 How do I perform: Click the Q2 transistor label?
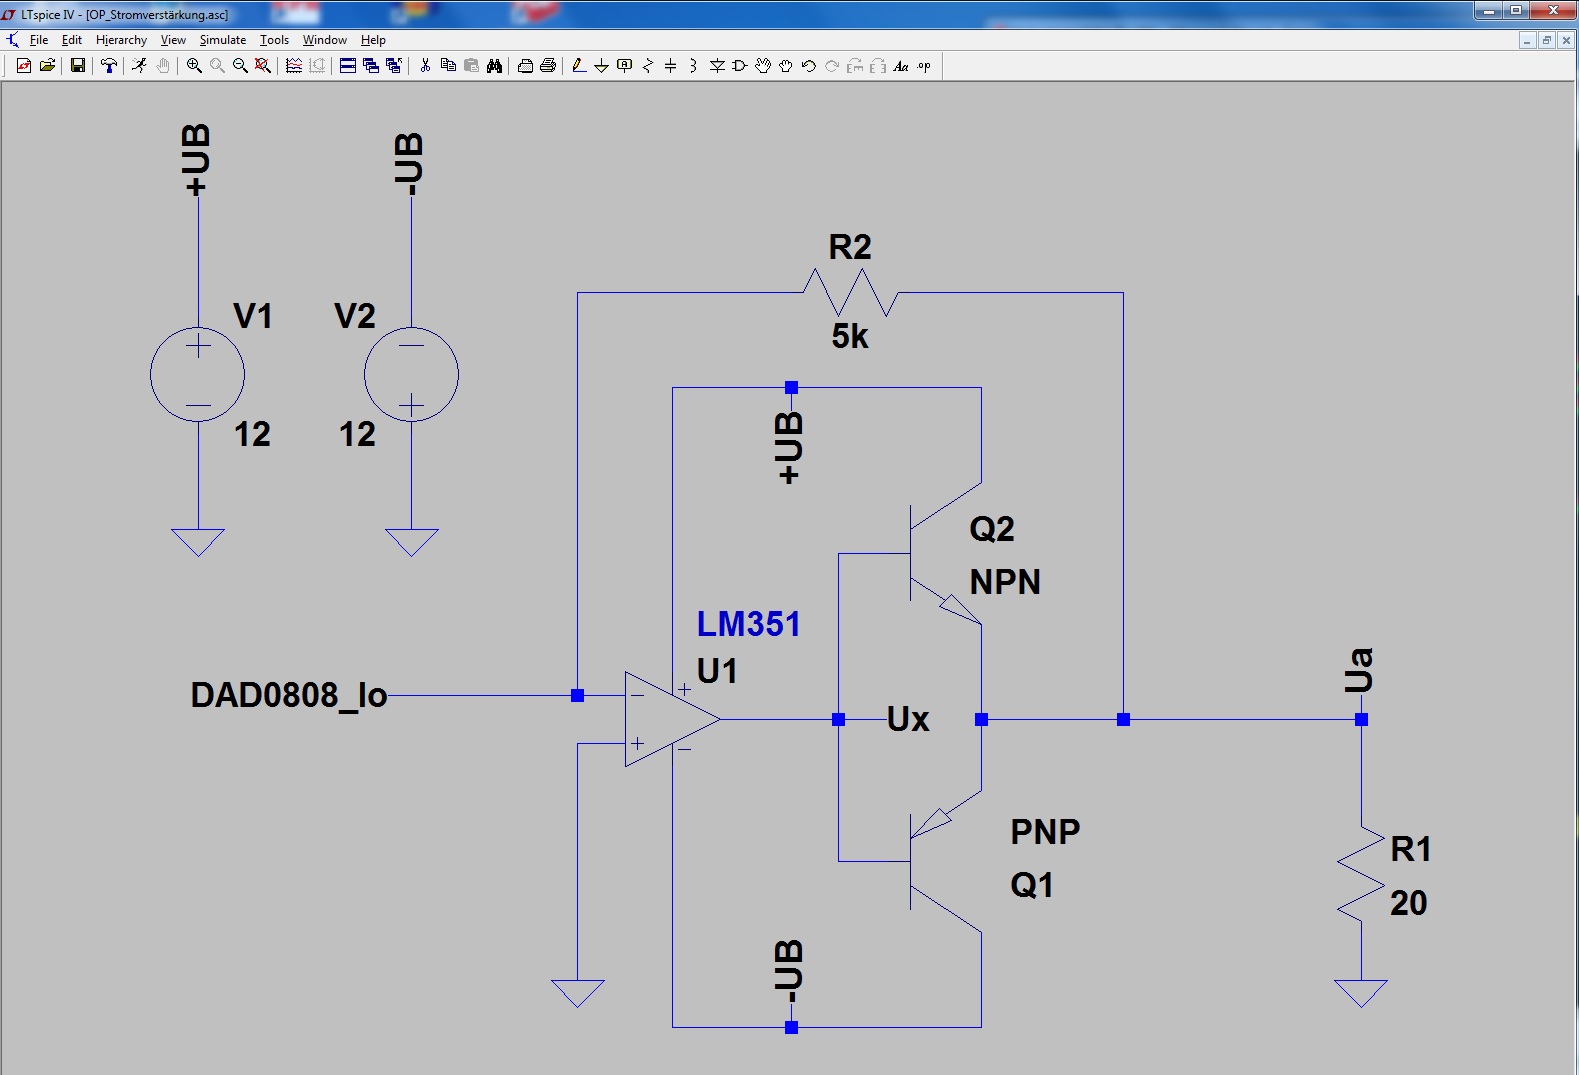tap(992, 528)
